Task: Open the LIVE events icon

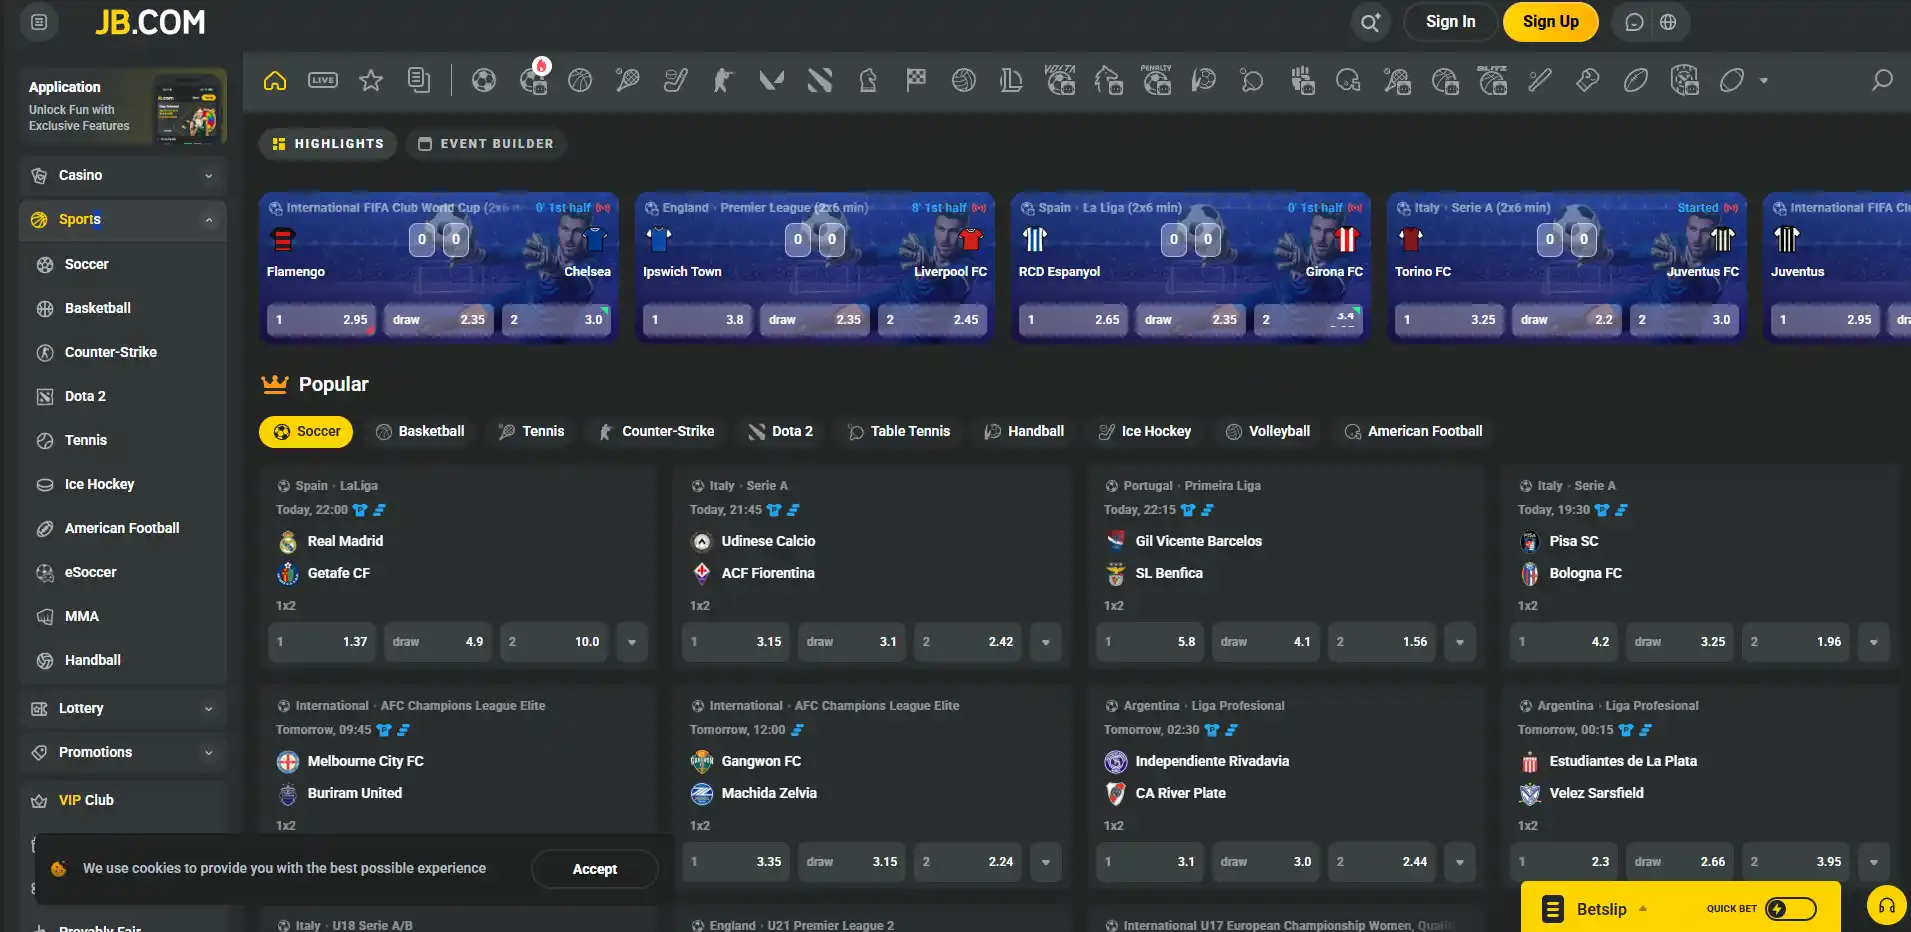Action: pyautogui.click(x=323, y=80)
